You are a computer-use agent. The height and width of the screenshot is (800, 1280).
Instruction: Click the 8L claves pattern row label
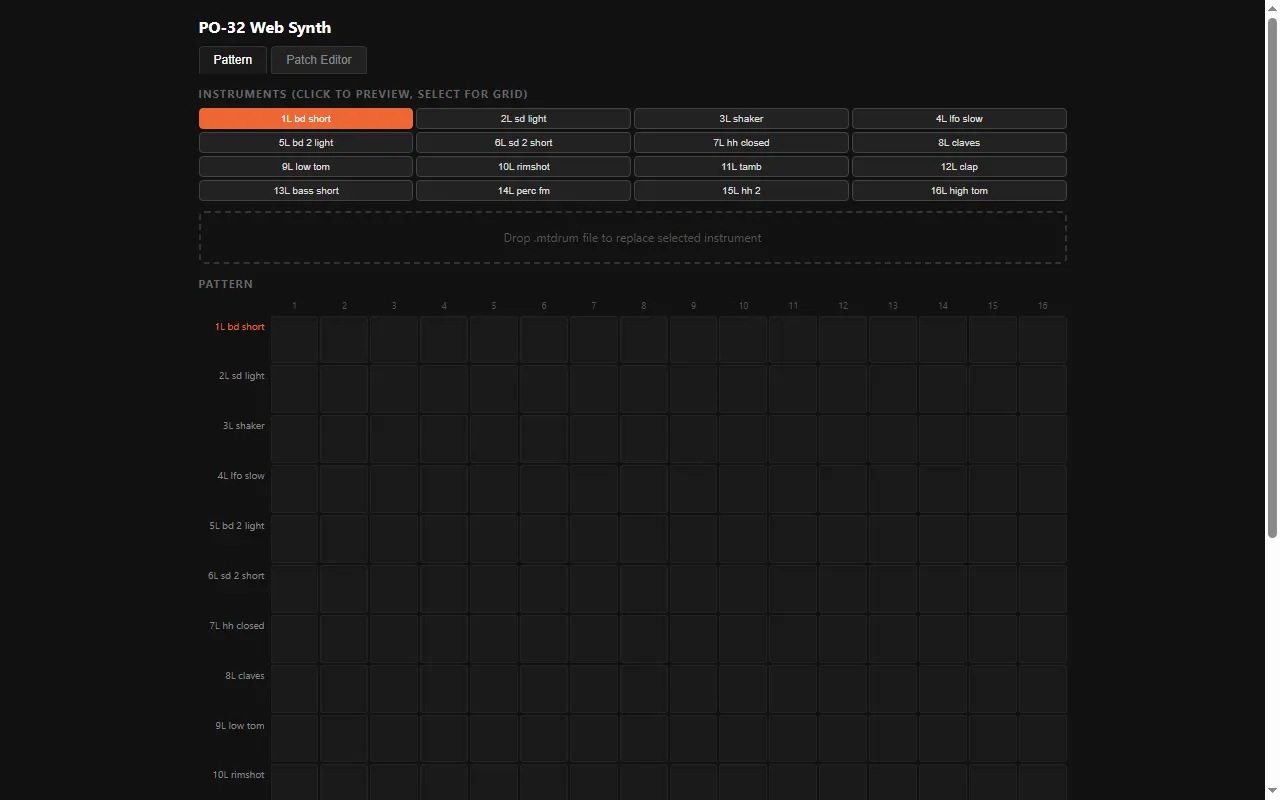(x=245, y=676)
